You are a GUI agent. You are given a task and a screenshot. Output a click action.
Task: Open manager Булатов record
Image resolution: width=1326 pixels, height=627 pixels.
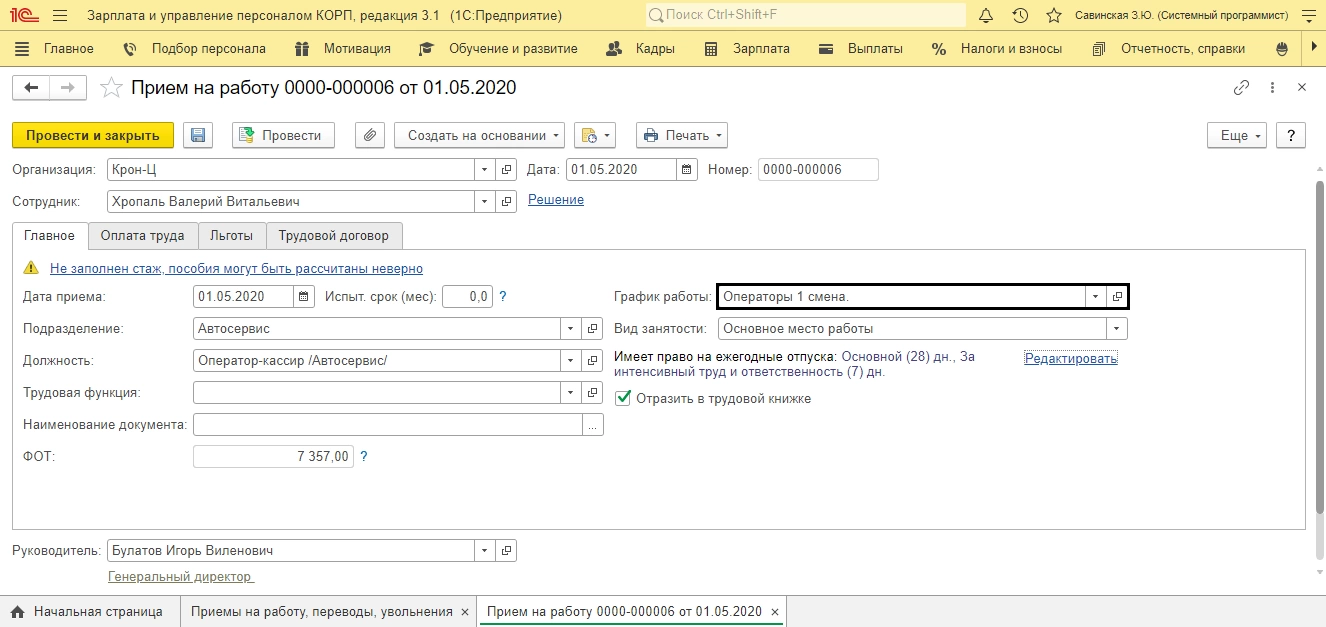(x=507, y=550)
